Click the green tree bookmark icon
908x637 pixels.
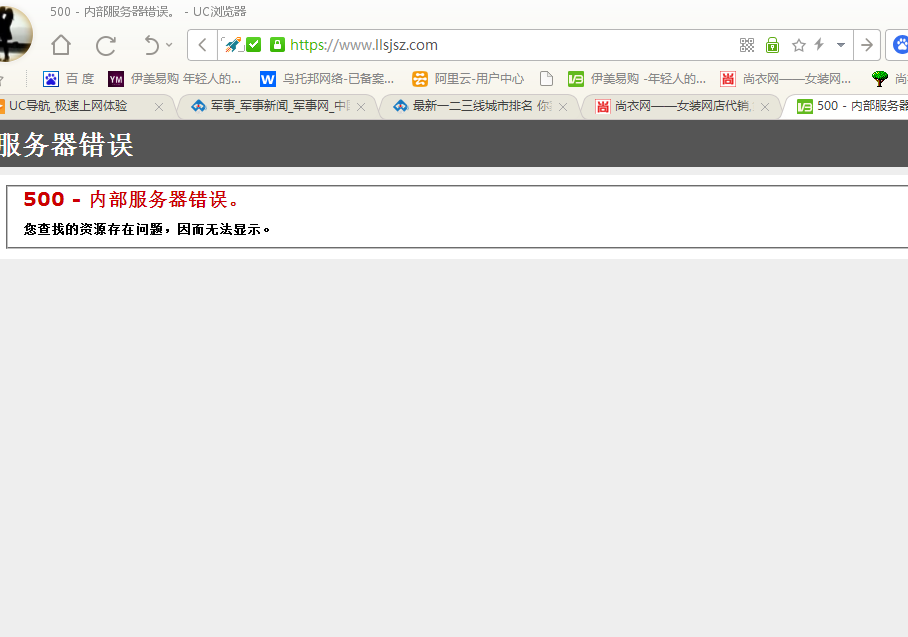tap(880, 79)
